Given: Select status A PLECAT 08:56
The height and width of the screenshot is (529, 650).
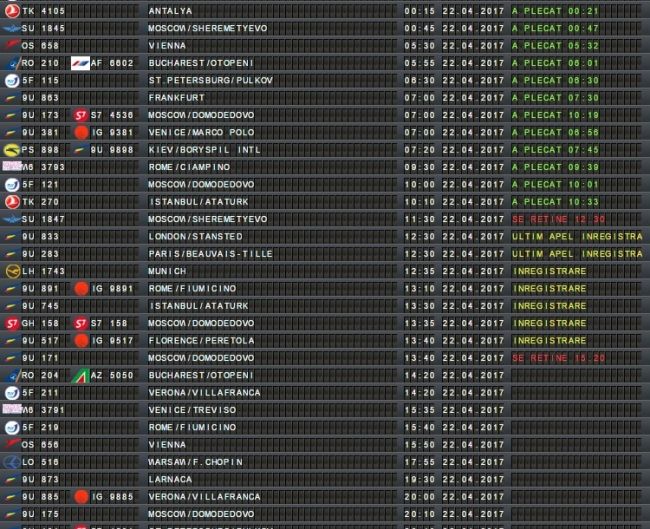Looking at the screenshot, I should [555, 133].
